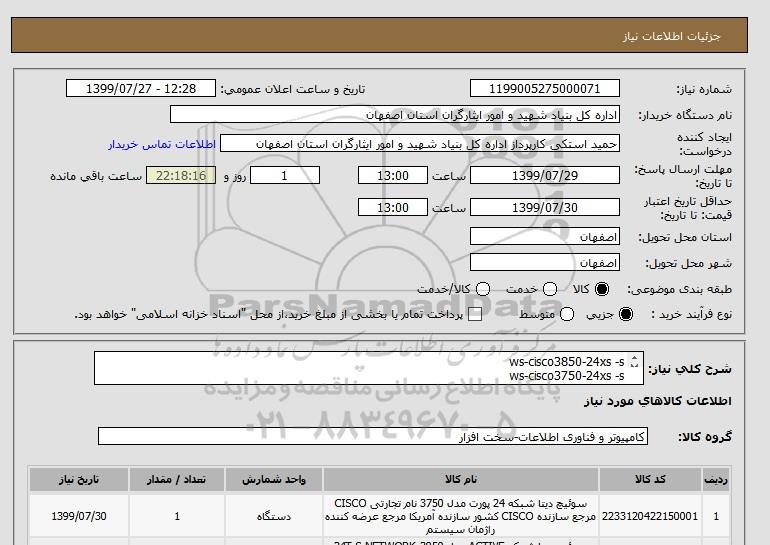Select the متوسط purchase type radio
The height and width of the screenshot is (545, 770).
[567, 314]
